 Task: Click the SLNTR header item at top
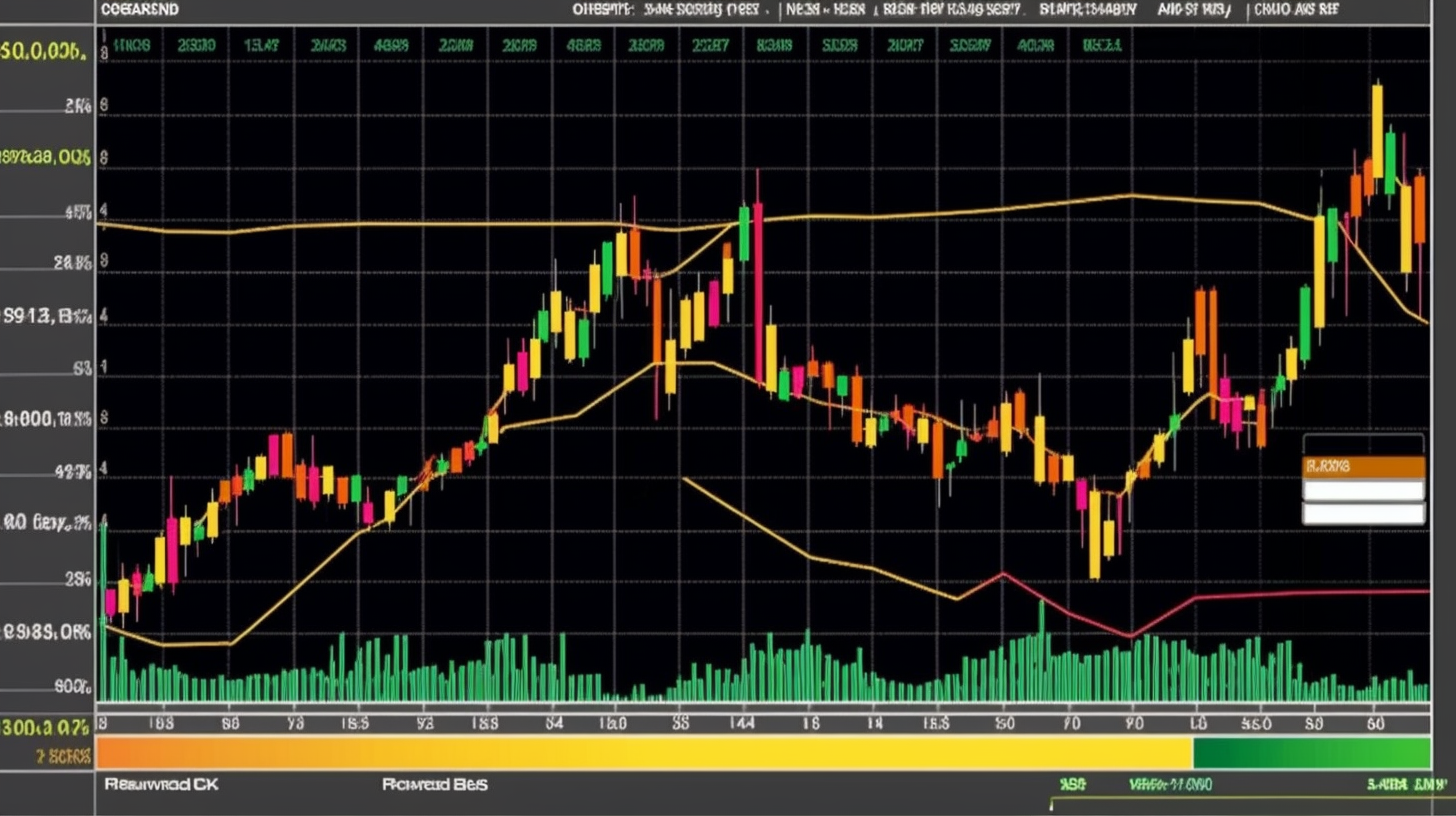coord(1087,10)
